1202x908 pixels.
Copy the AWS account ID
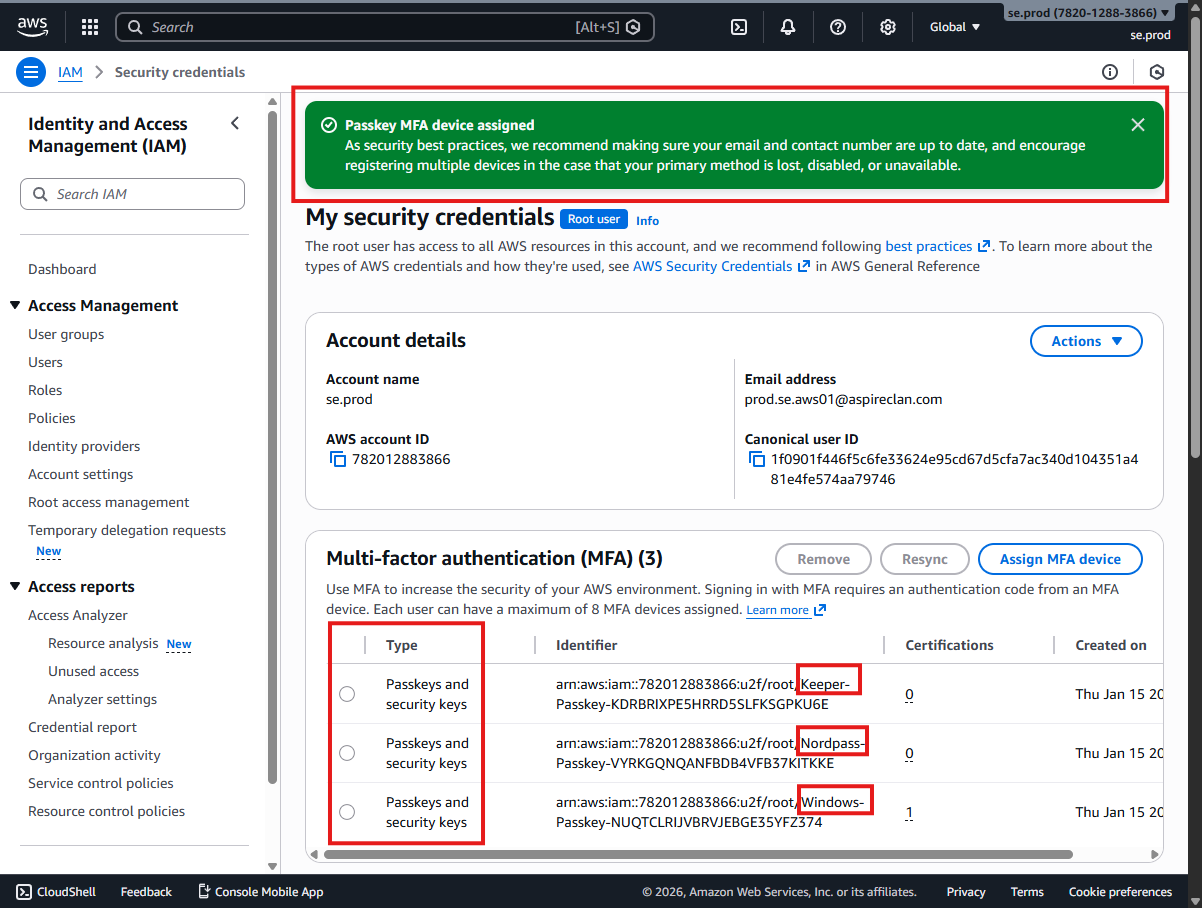337,459
